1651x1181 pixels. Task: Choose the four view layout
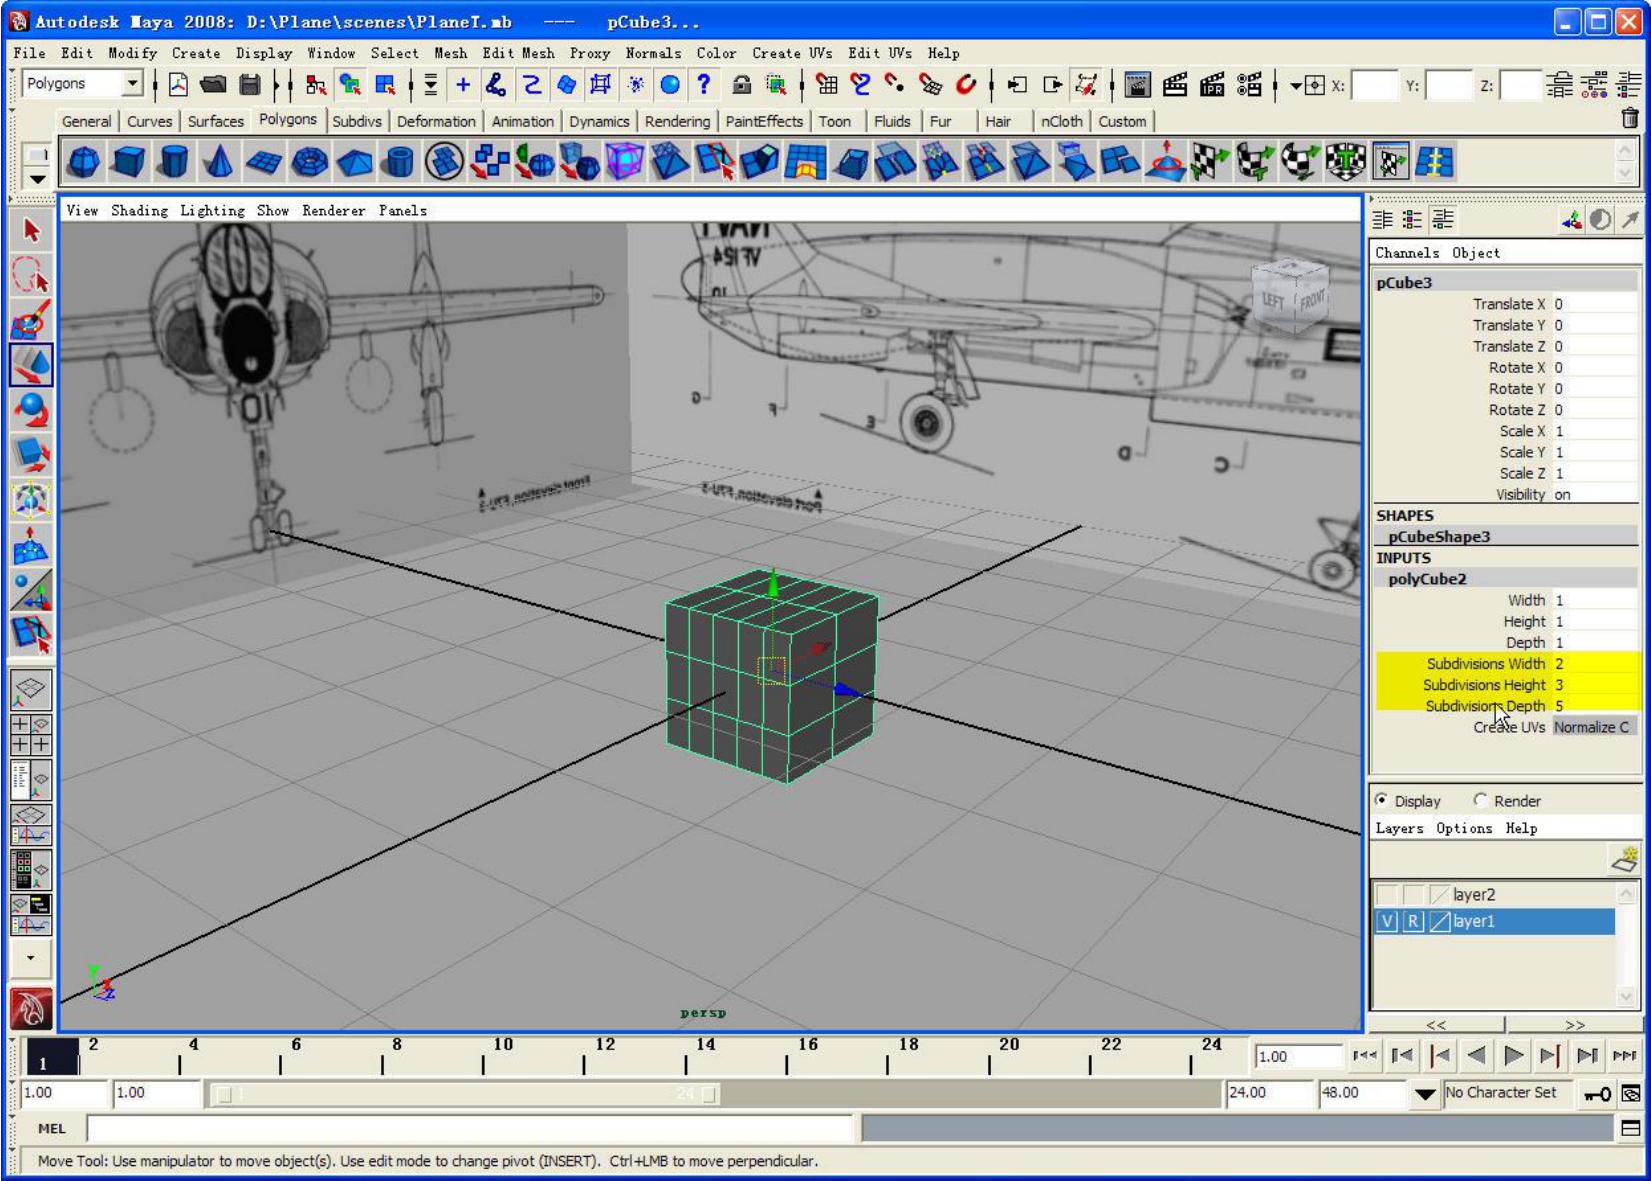[31, 734]
